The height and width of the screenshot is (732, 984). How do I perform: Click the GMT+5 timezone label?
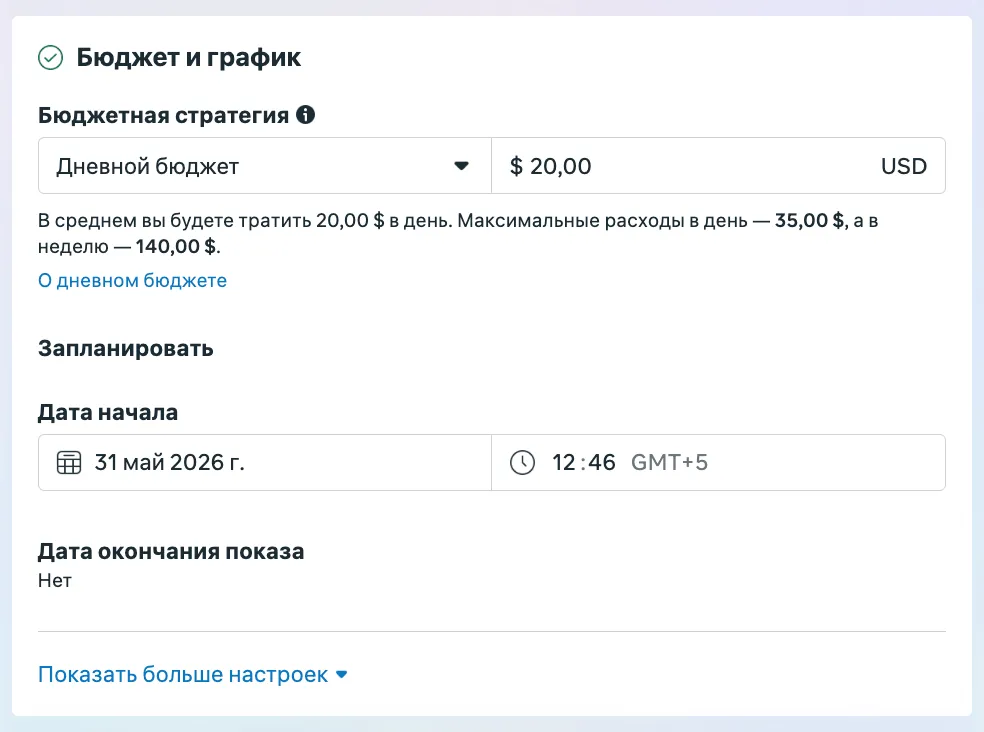669,463
